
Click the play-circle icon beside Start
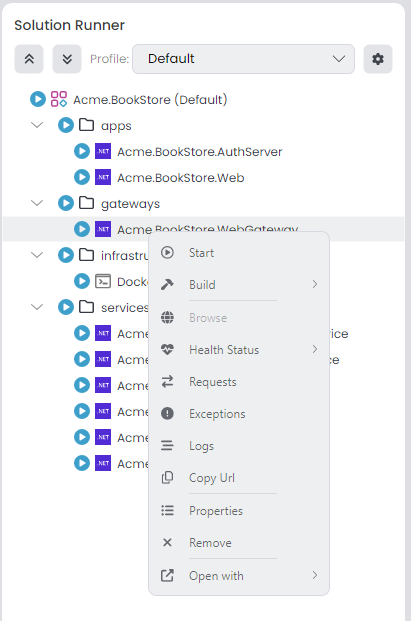167,252
